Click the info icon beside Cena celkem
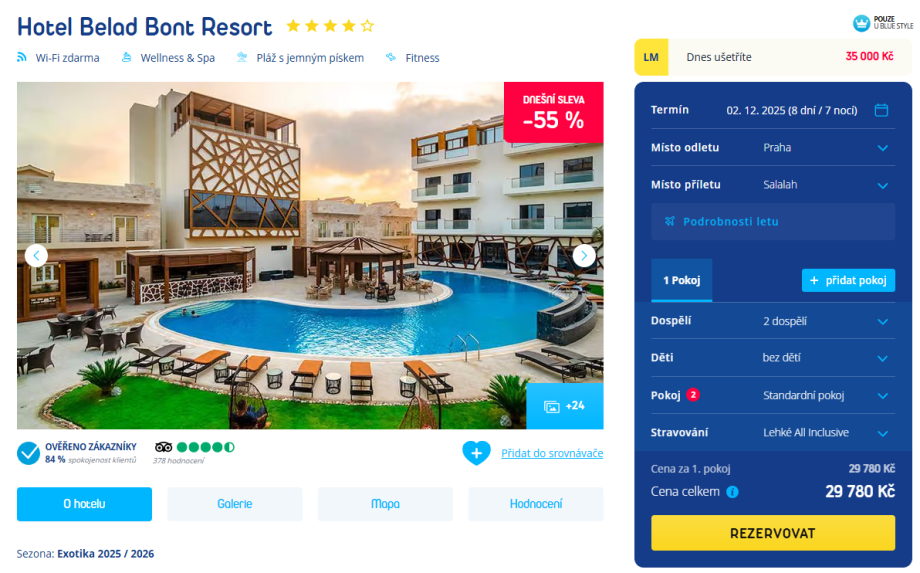The image size is (920, 573). (x=732, y=492)
